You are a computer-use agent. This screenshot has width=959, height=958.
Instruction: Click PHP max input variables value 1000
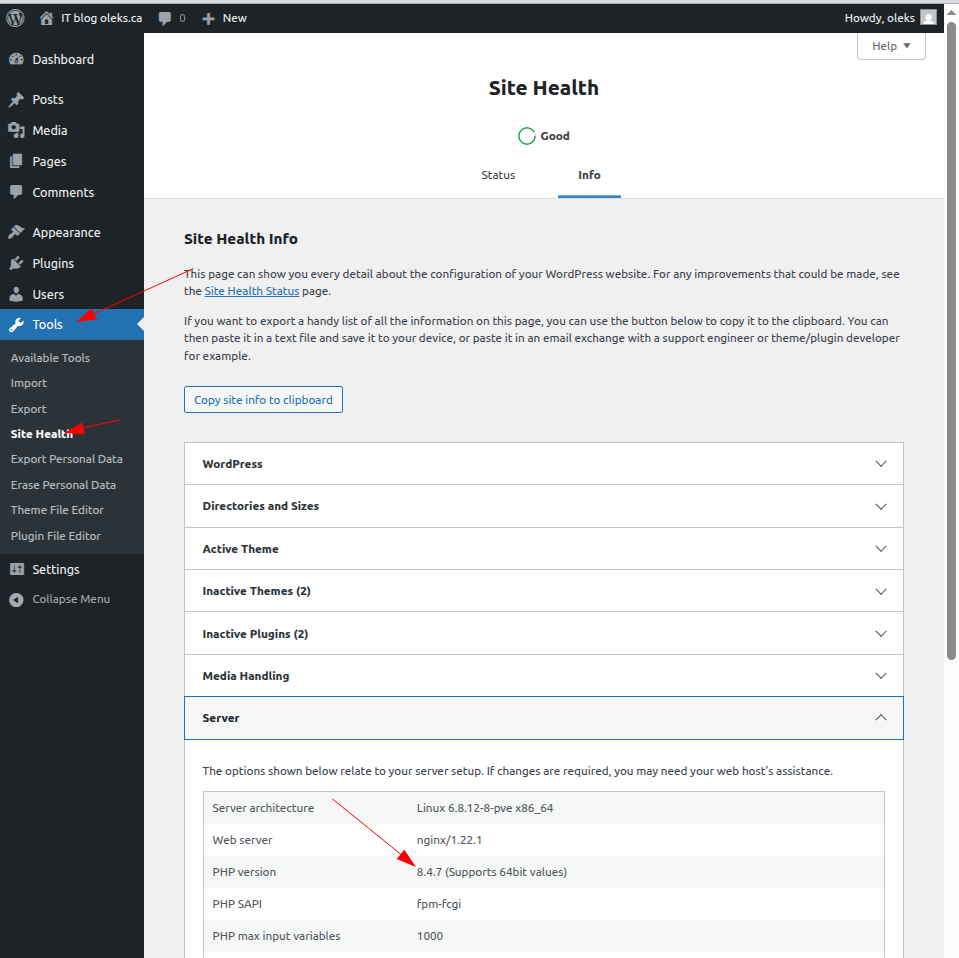(430, 936)
